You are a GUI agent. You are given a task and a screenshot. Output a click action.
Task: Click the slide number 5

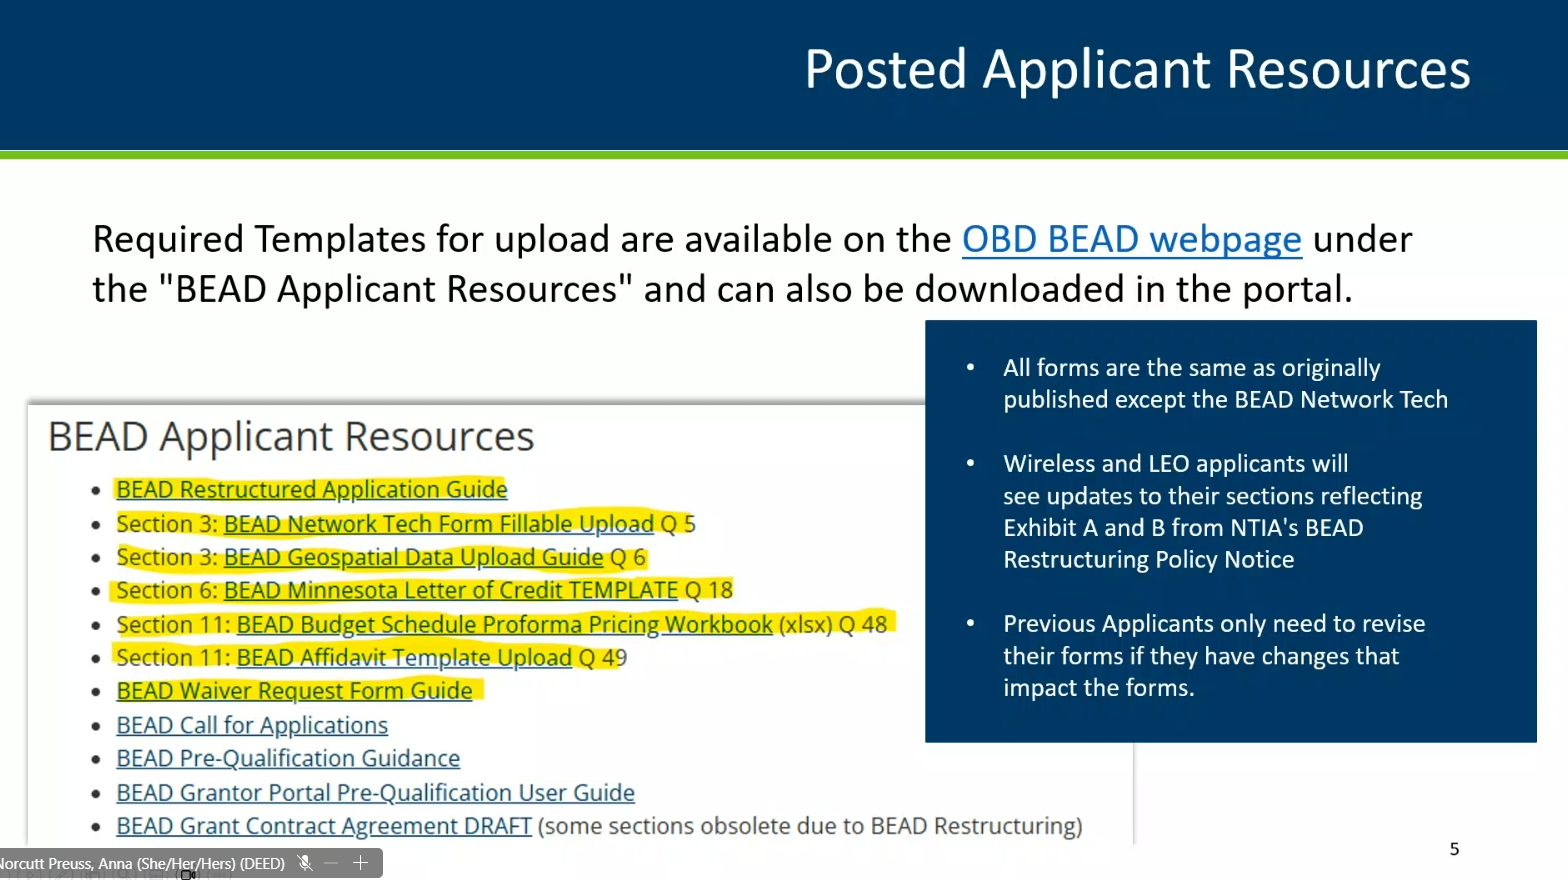pos(1454,849)
